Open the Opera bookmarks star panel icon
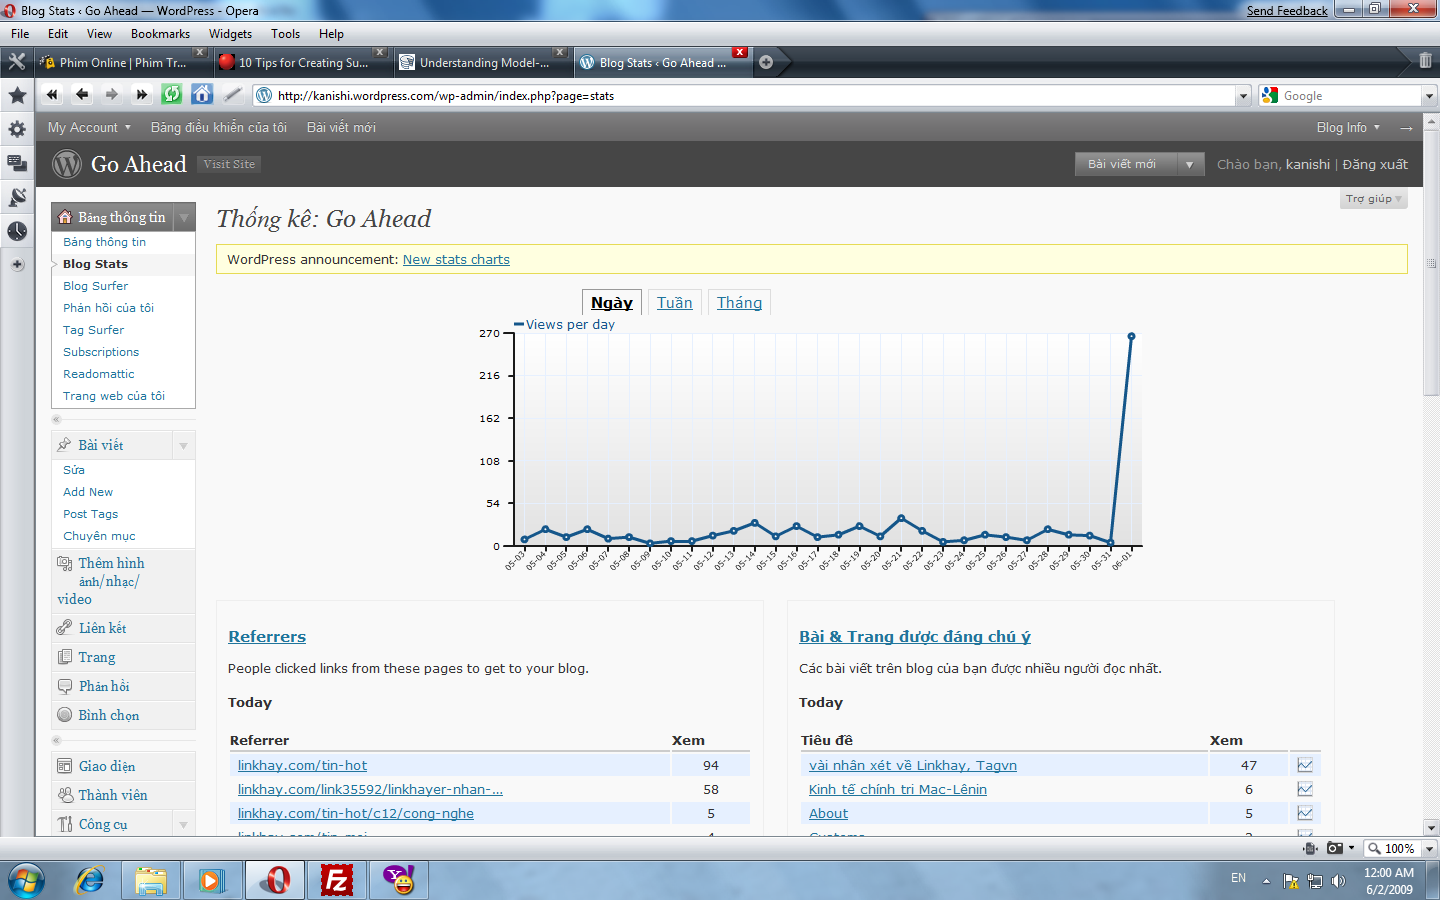Image resolution: width=1440 pixels, height=900 pixels. 17,96
